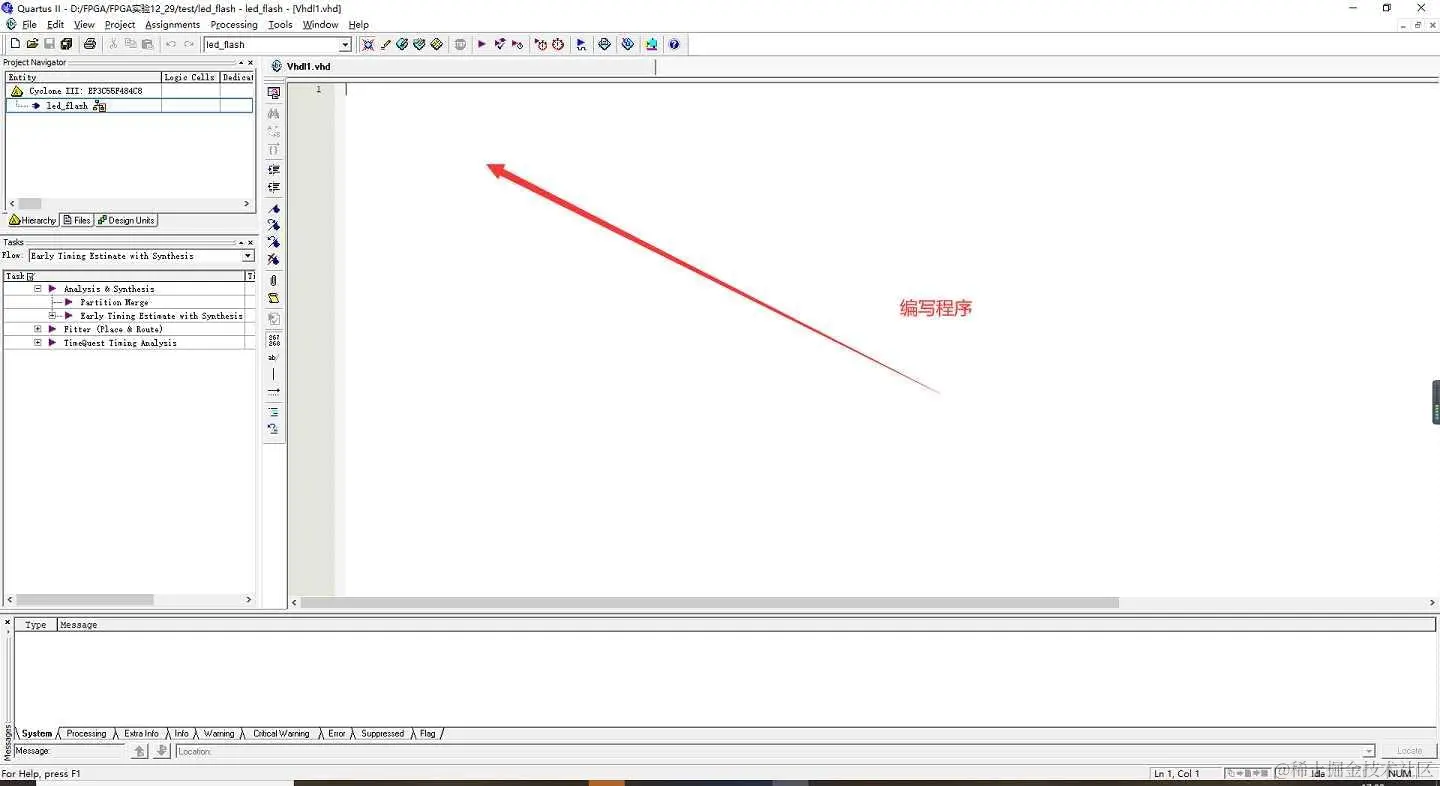Click the increase indent icon in editor sidebar
This screenshot has height=786, width=1440.
273,169
